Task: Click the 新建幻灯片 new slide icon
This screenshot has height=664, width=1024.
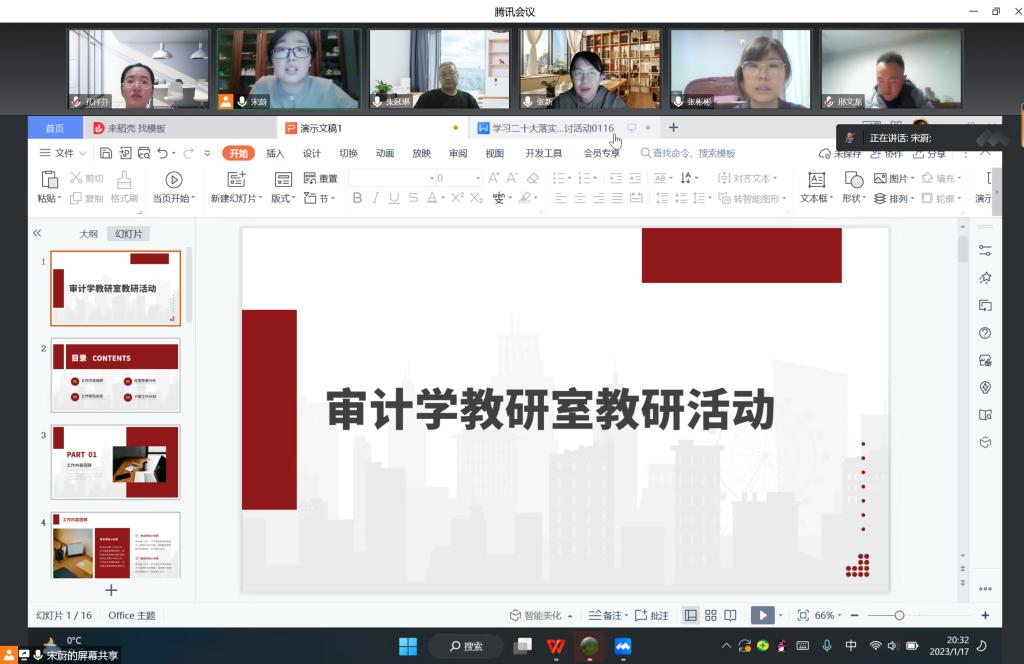Action: pos(236,180)
